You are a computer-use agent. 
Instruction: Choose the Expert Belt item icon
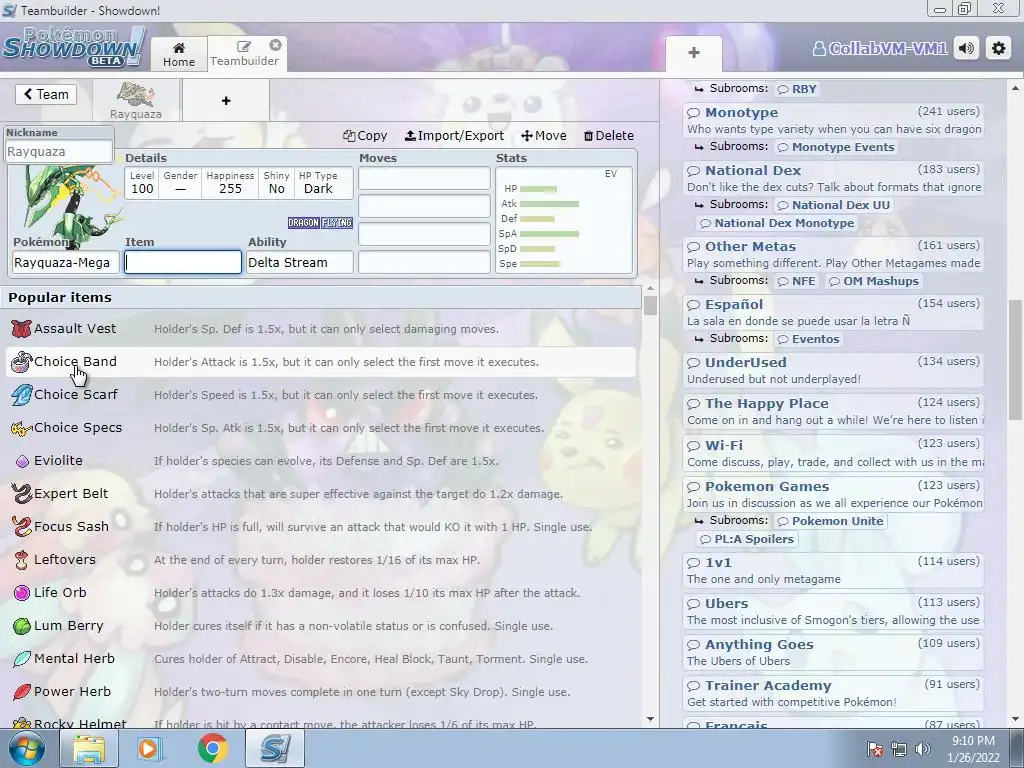point(22,494)
